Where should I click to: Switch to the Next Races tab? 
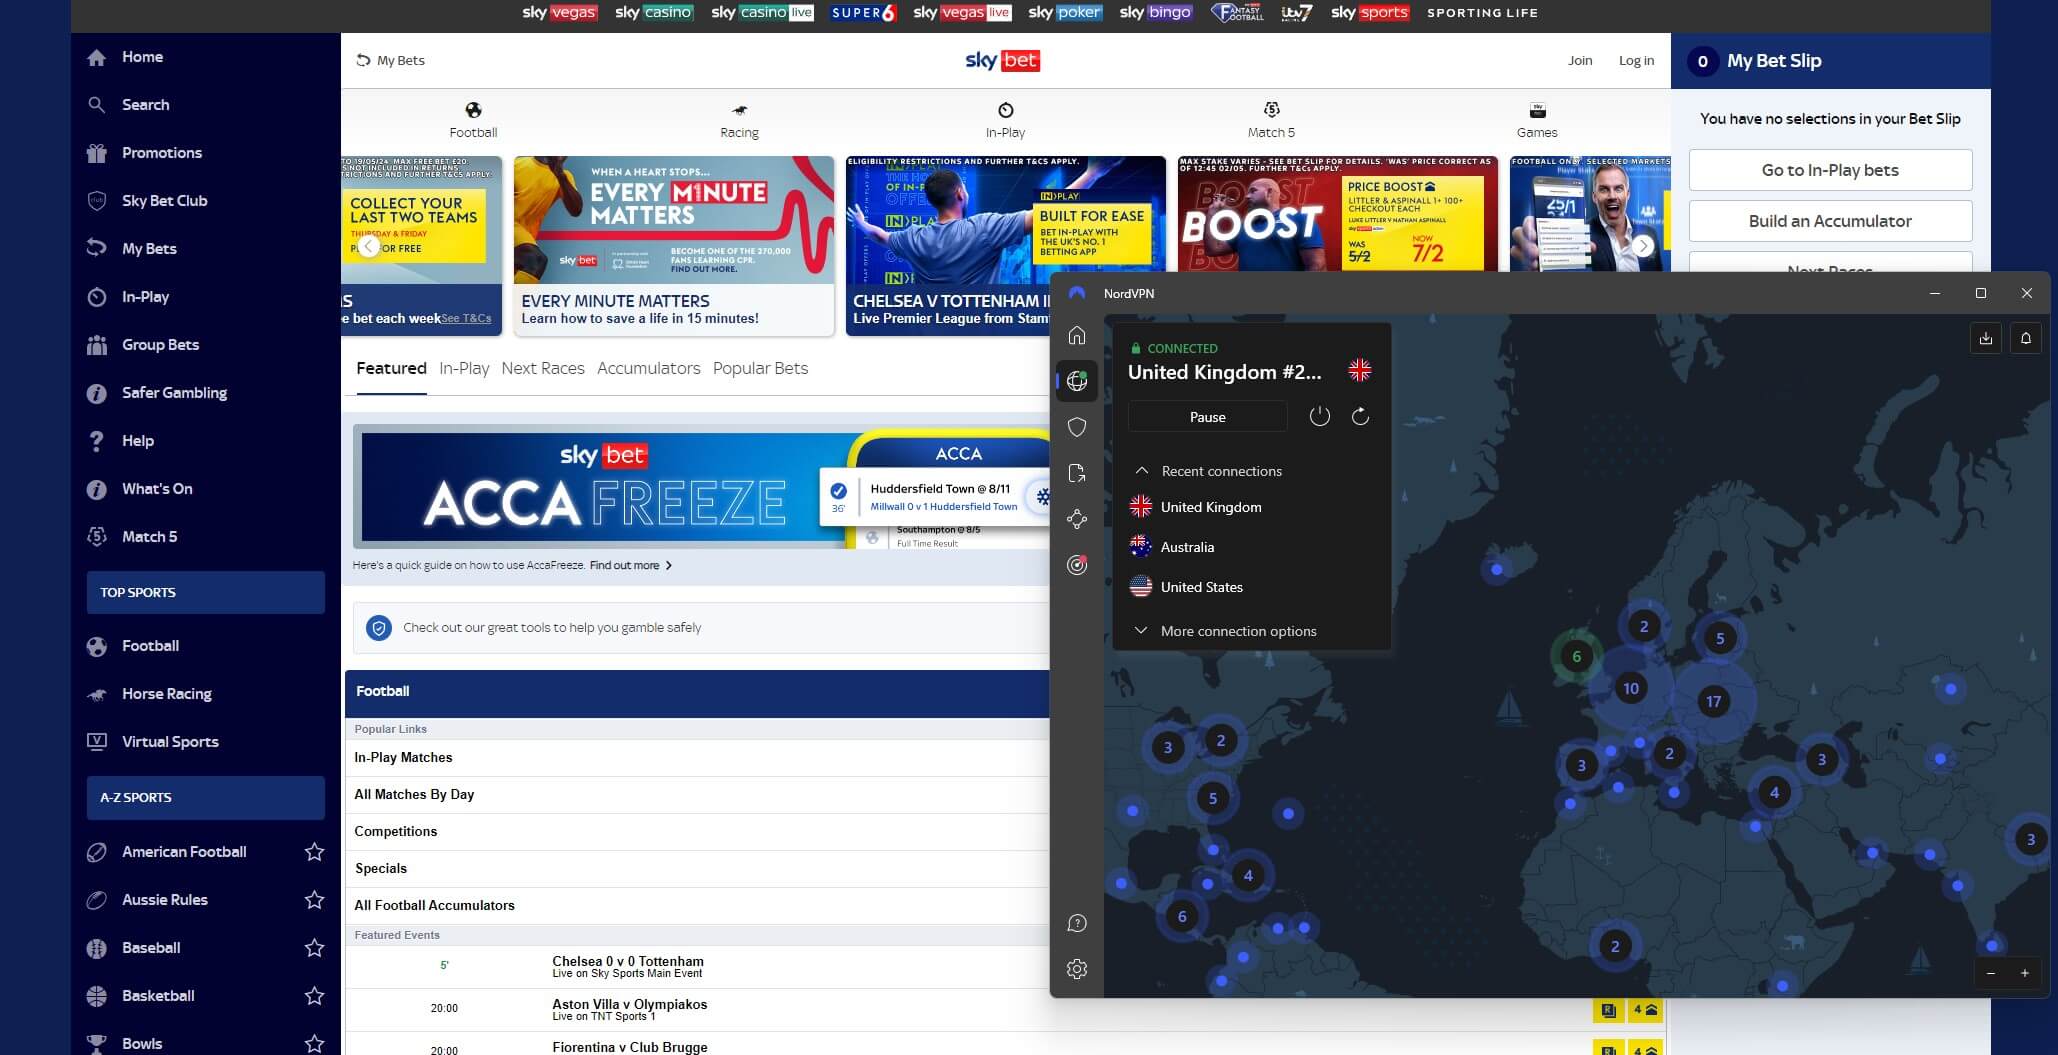coord(543,368)
